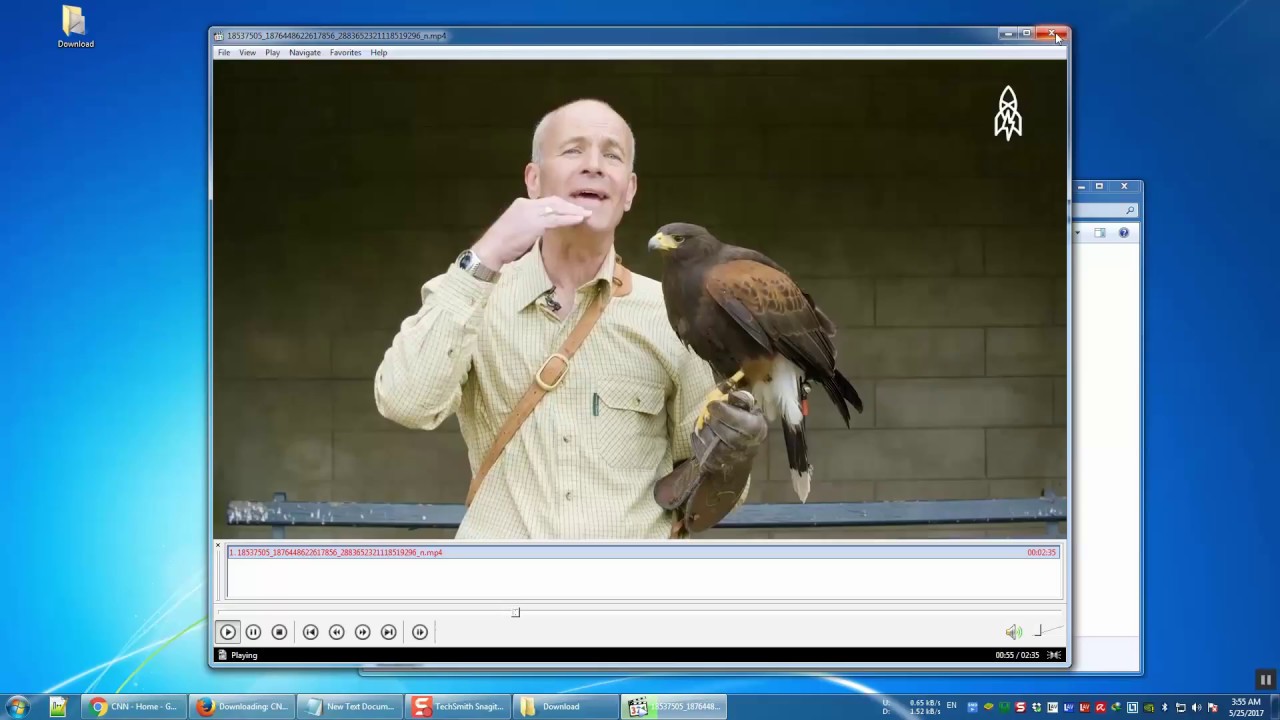This screenshot has width=1280, height=720.
Task: Switch to TechSmith Snagit taskbar window
Action: click(x=458, y=707)
